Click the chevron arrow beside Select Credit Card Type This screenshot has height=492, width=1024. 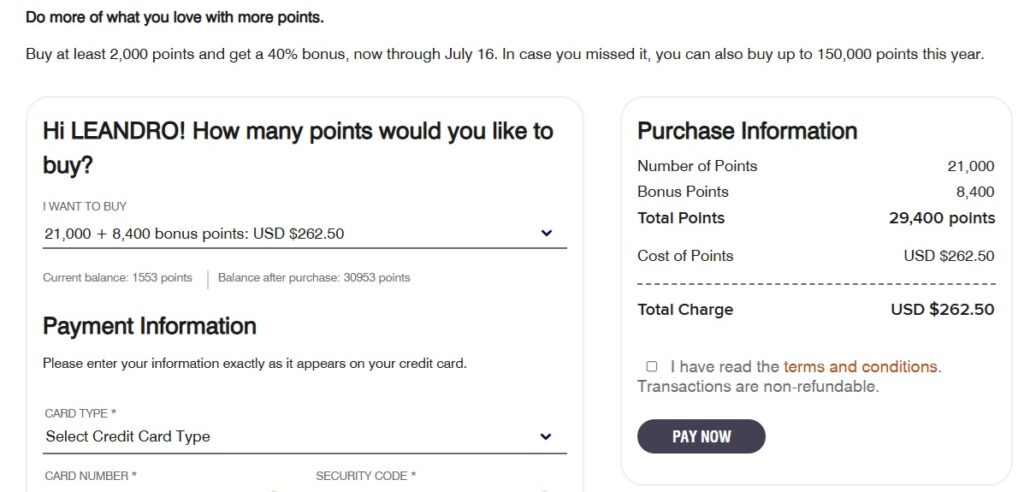(x=546, y=436)
